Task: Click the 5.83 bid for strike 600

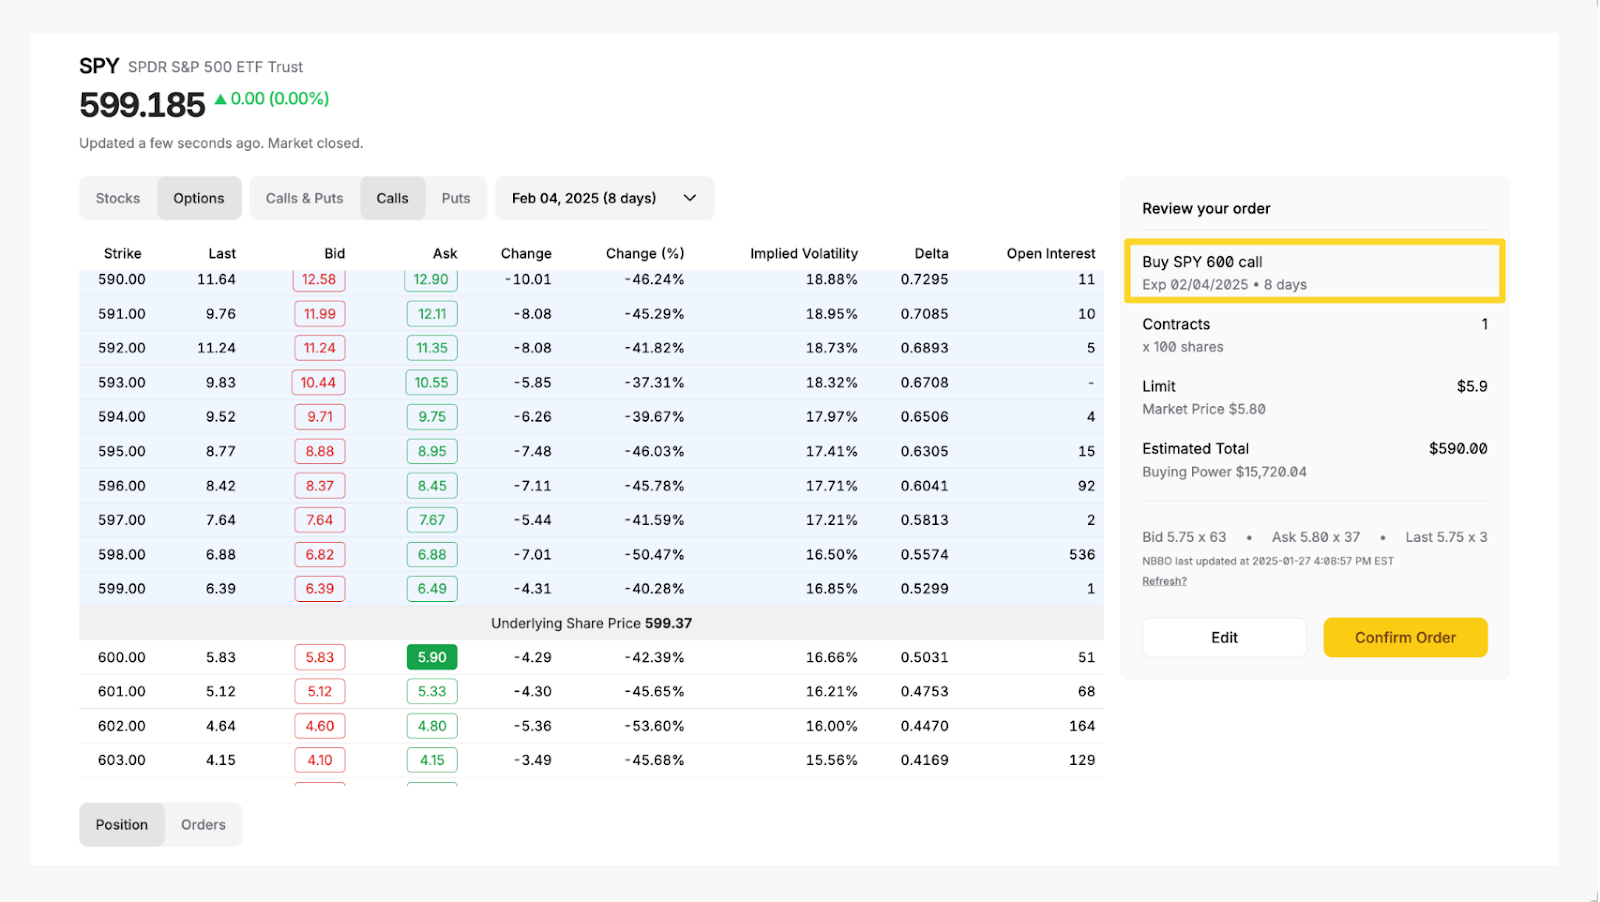Action: click(320, 657)
